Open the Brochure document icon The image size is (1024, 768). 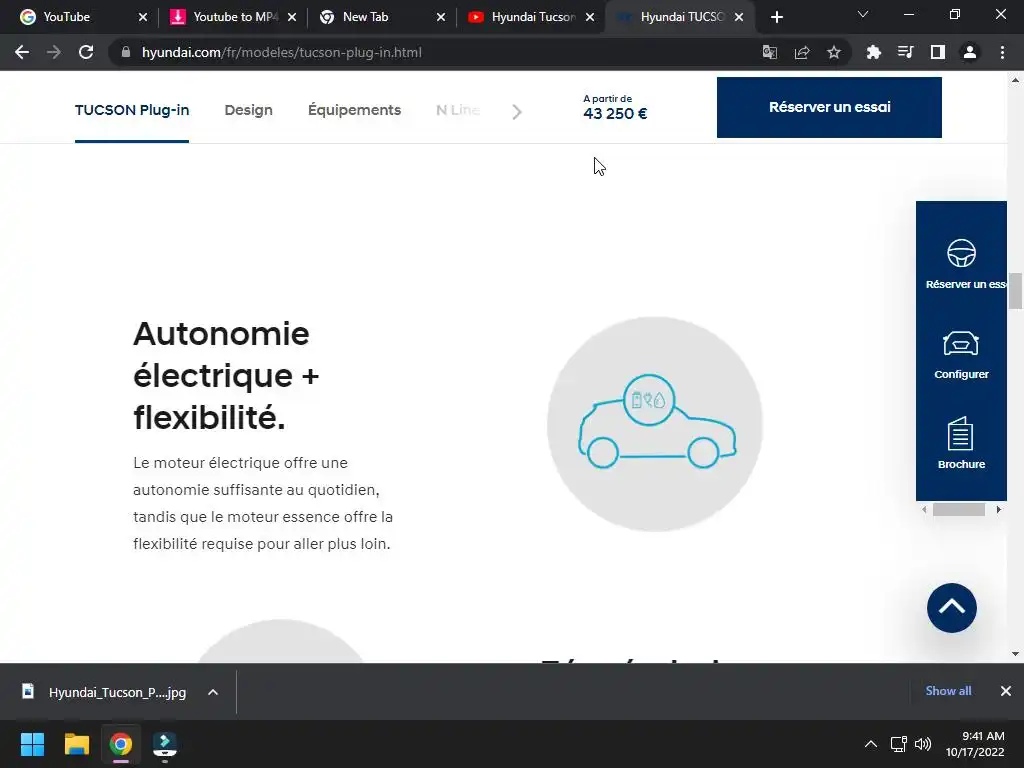click(961, 434)
